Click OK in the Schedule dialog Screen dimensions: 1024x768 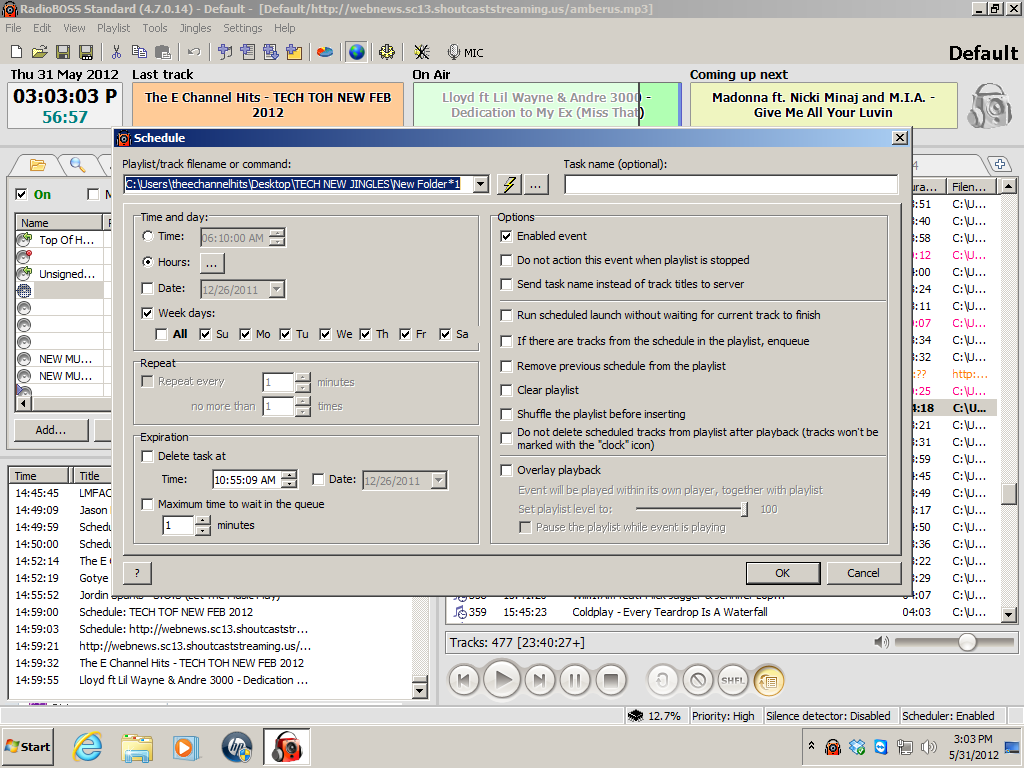coord(782,573)
